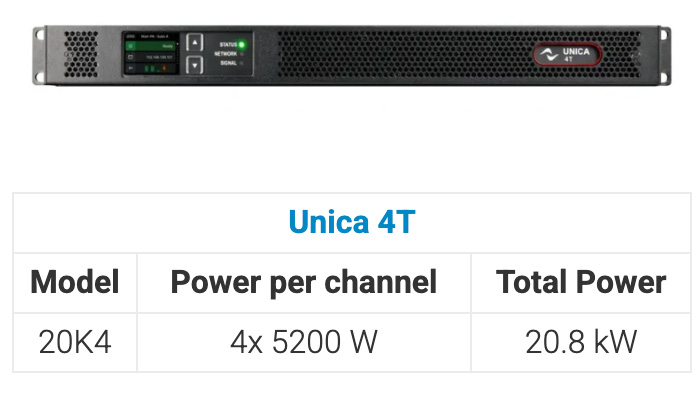Viewport: 700px width, 394px height.
Task: Click the NETWORK LED indicator
Action: (x=242, y=54)
